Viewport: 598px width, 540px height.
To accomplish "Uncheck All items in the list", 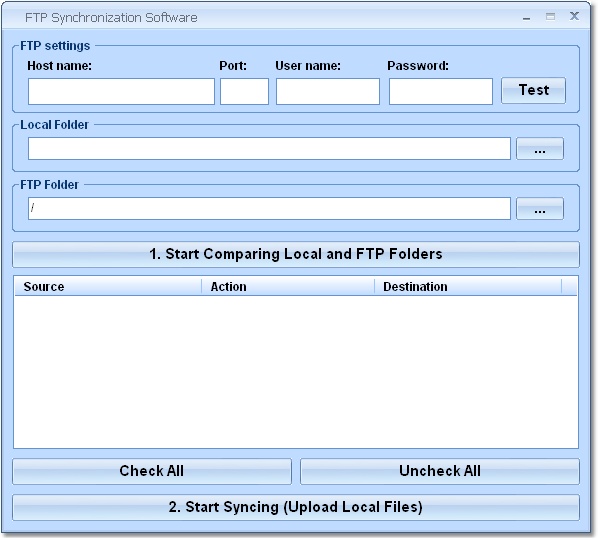I will pos(440,471).
